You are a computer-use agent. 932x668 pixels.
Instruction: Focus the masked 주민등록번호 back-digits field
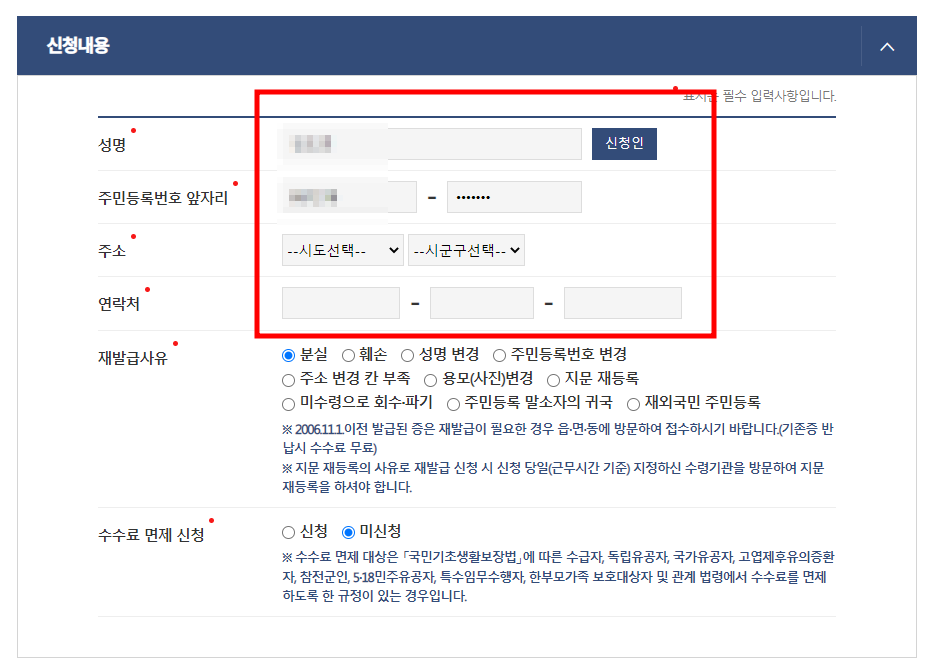pyautogui.click(x=514, y=197)
